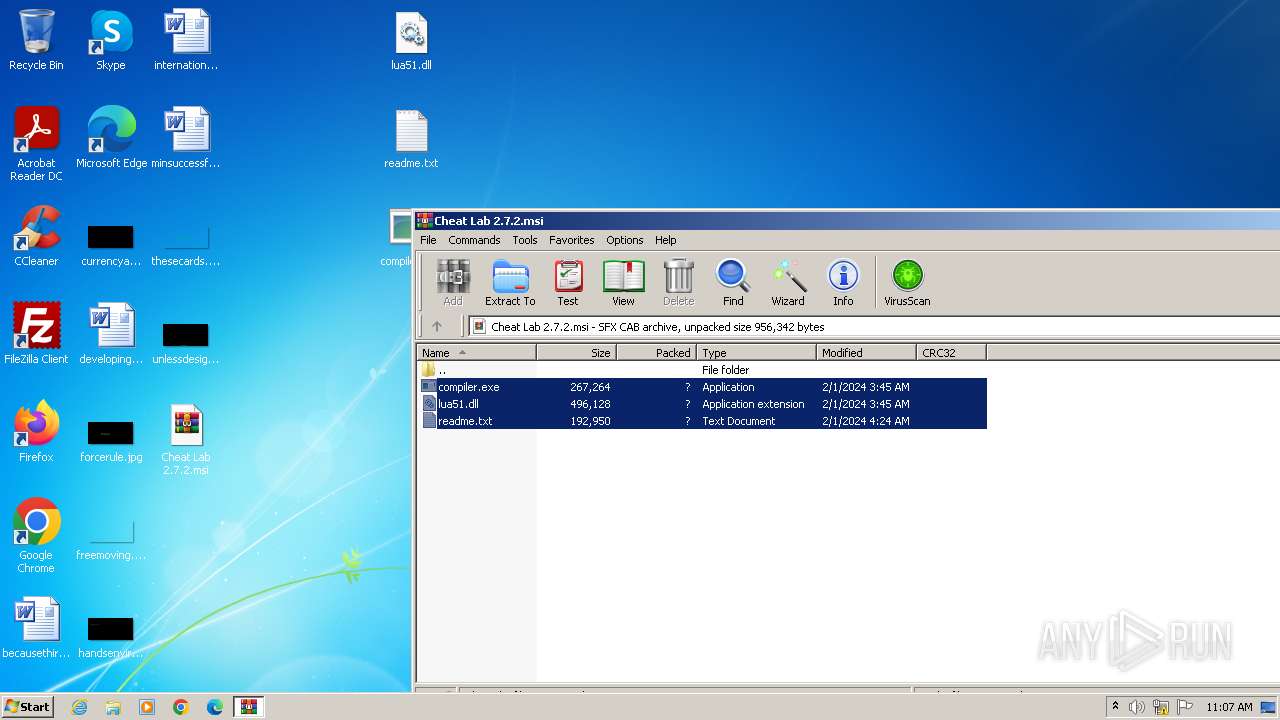Select FileZilla Client desktop icon
This screenshot has height=720, width=1280.
36,334
